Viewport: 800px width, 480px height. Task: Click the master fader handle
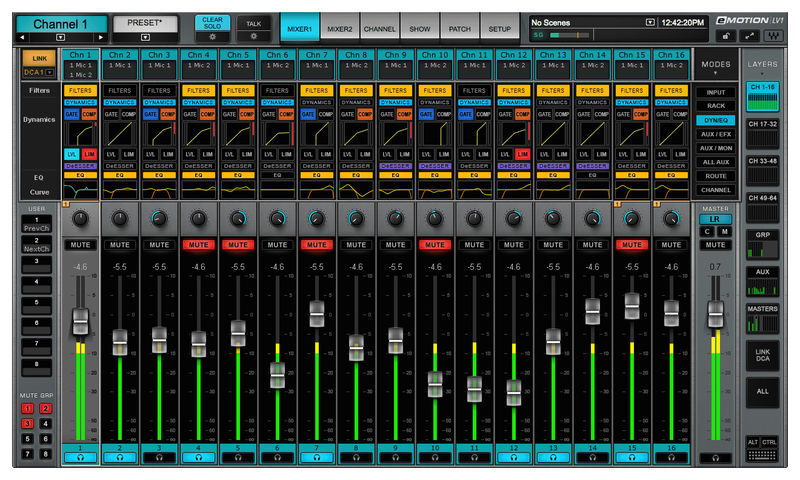click(x=715, y=315)
